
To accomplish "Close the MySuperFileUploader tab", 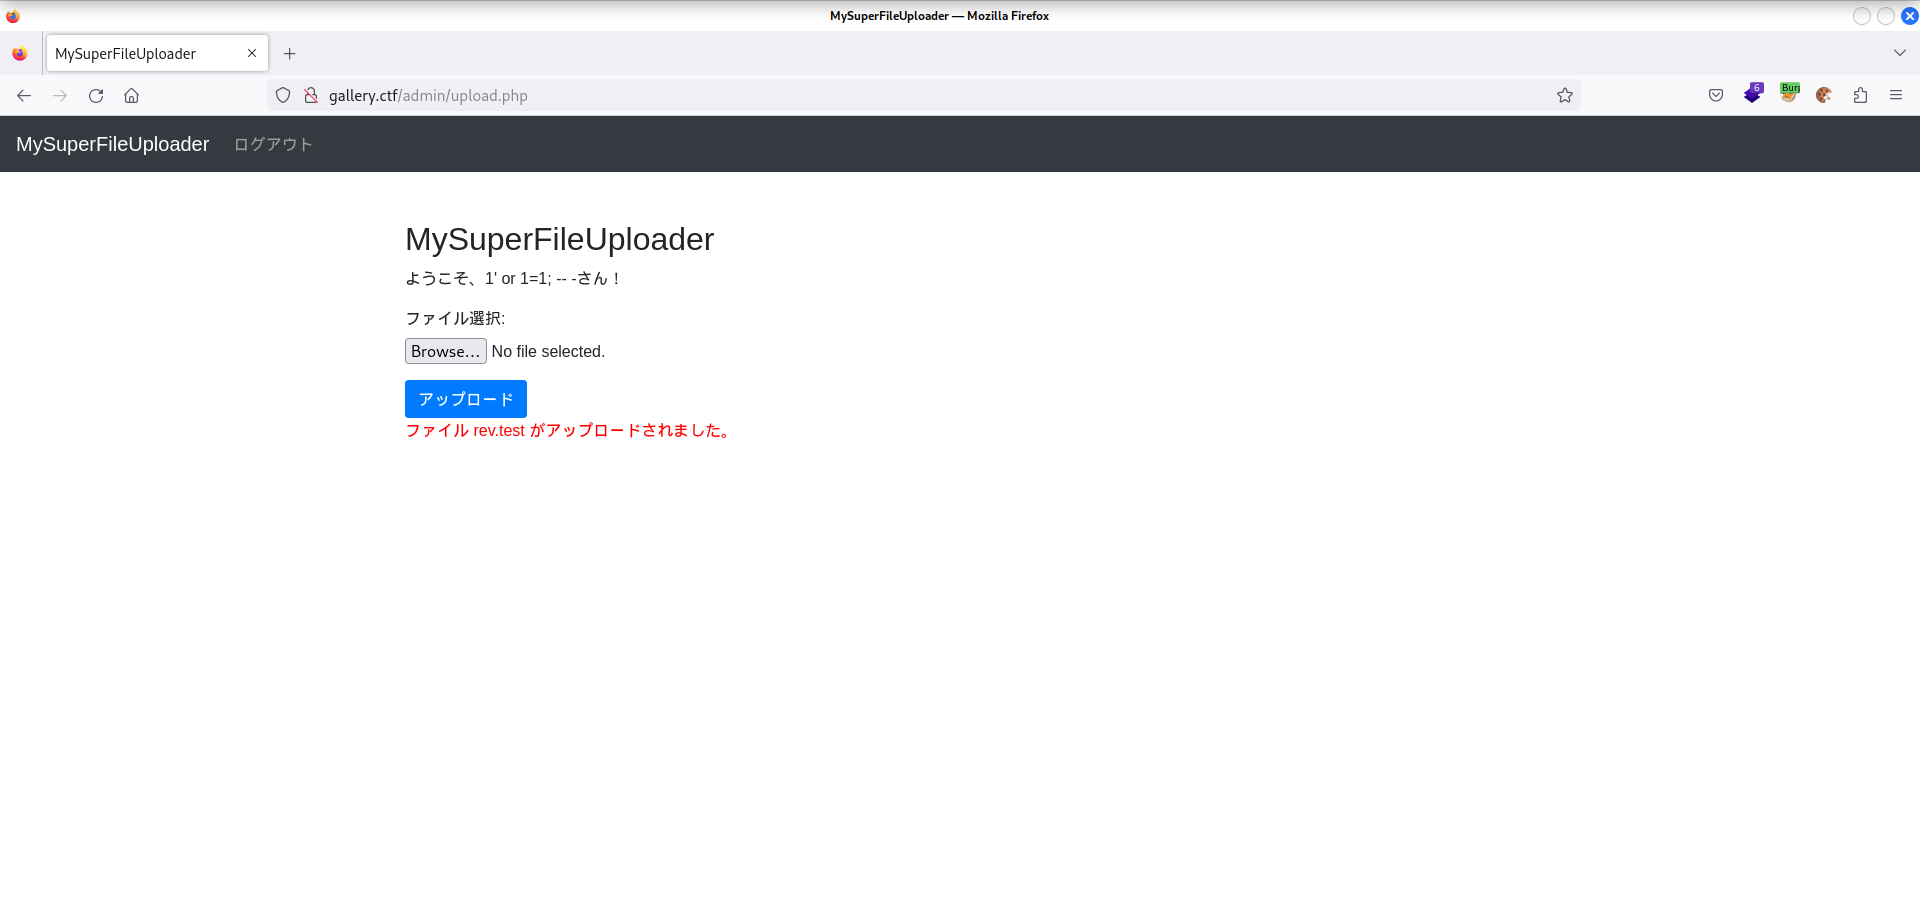I will [252, 53].
